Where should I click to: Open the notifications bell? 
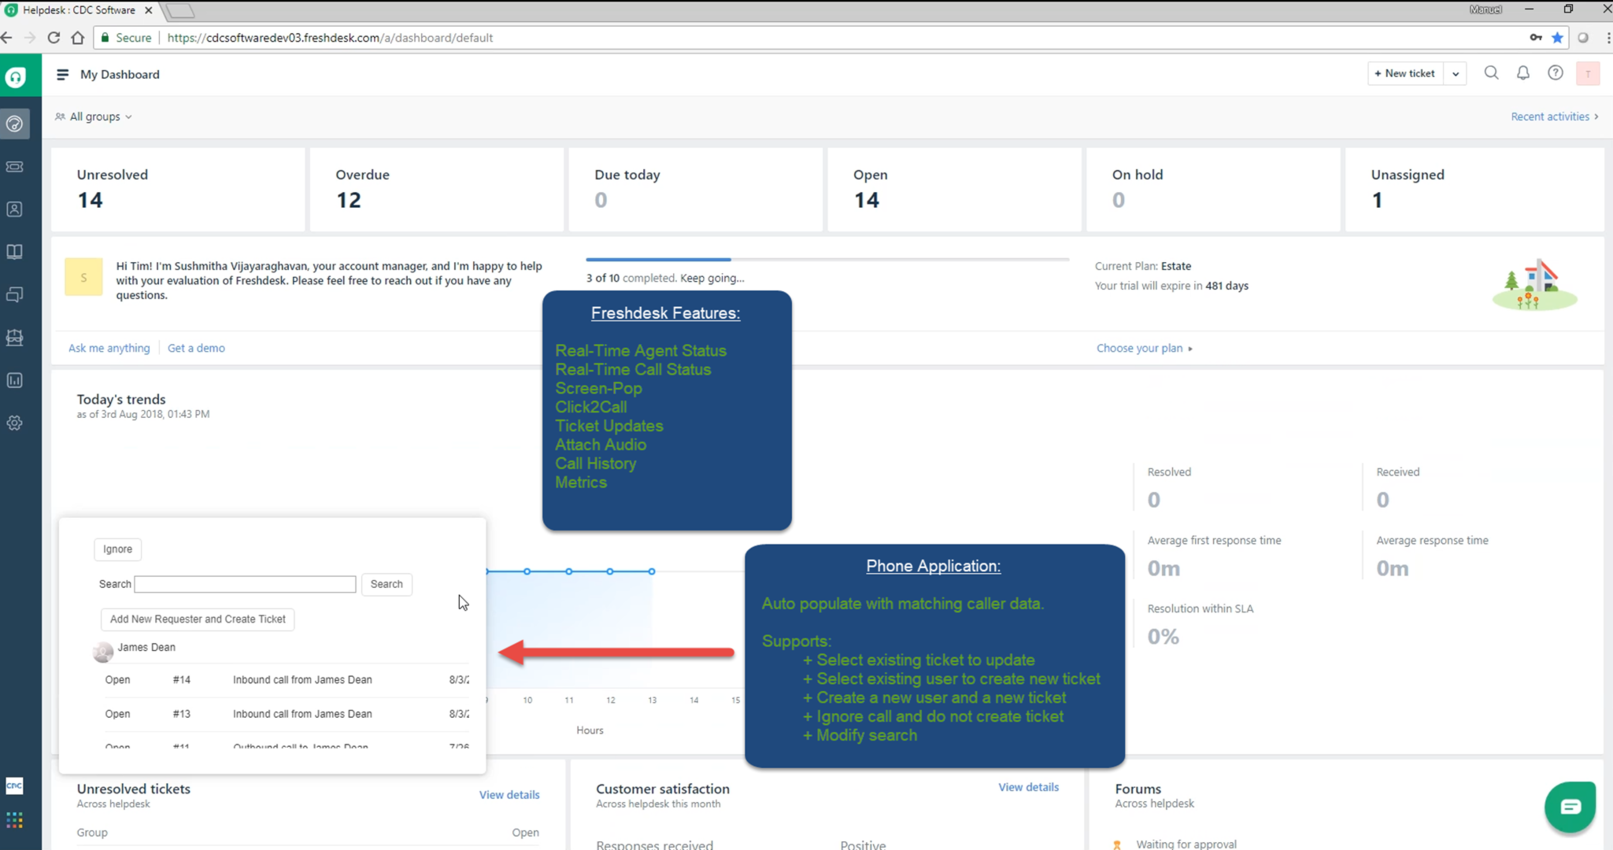coord(1523,73)
